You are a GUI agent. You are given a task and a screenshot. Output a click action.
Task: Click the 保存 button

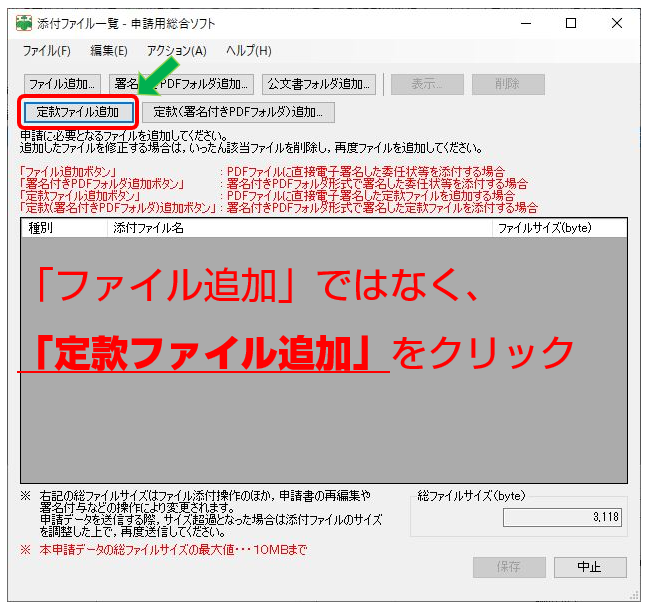click(x=508, y=567)
